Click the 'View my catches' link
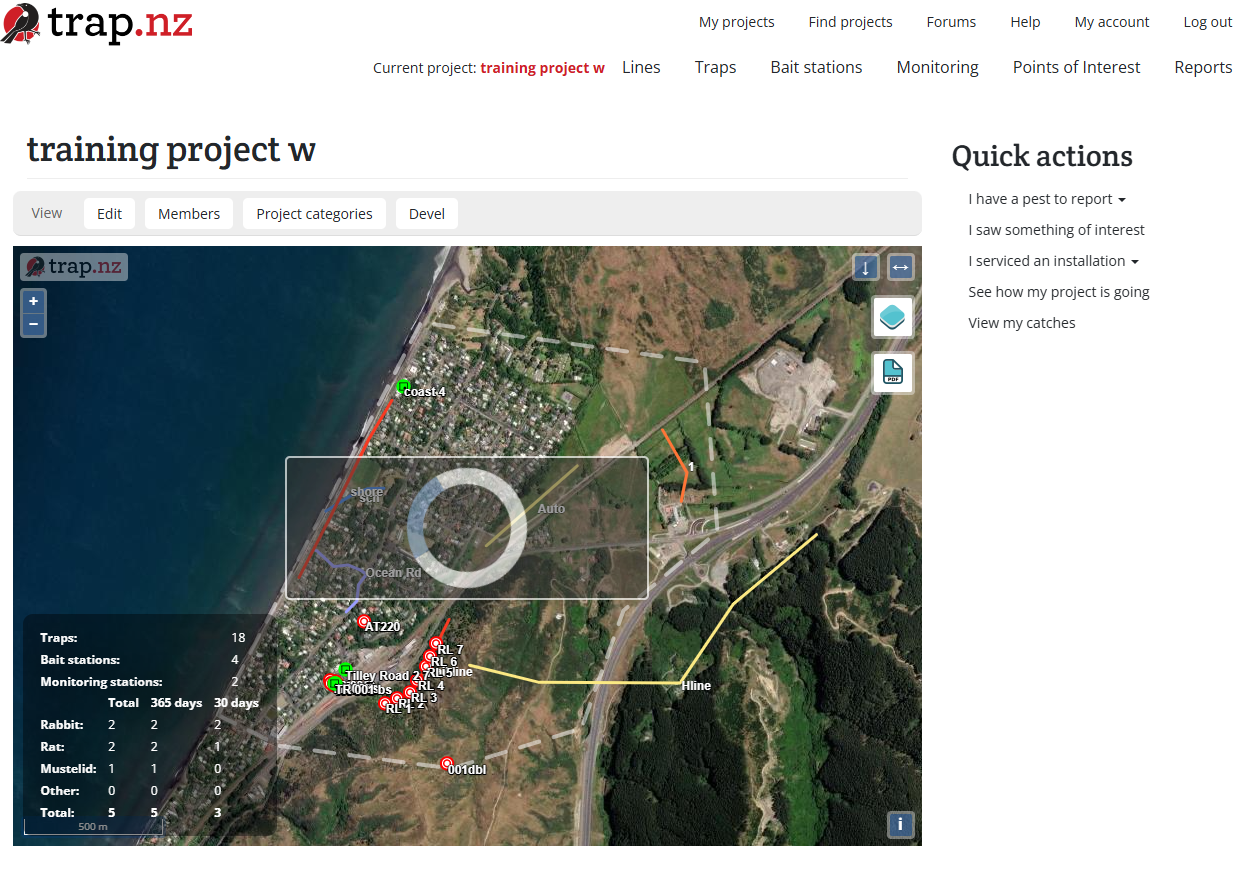The width and height of the screenshot is (1238, 882). [1021, 323]
